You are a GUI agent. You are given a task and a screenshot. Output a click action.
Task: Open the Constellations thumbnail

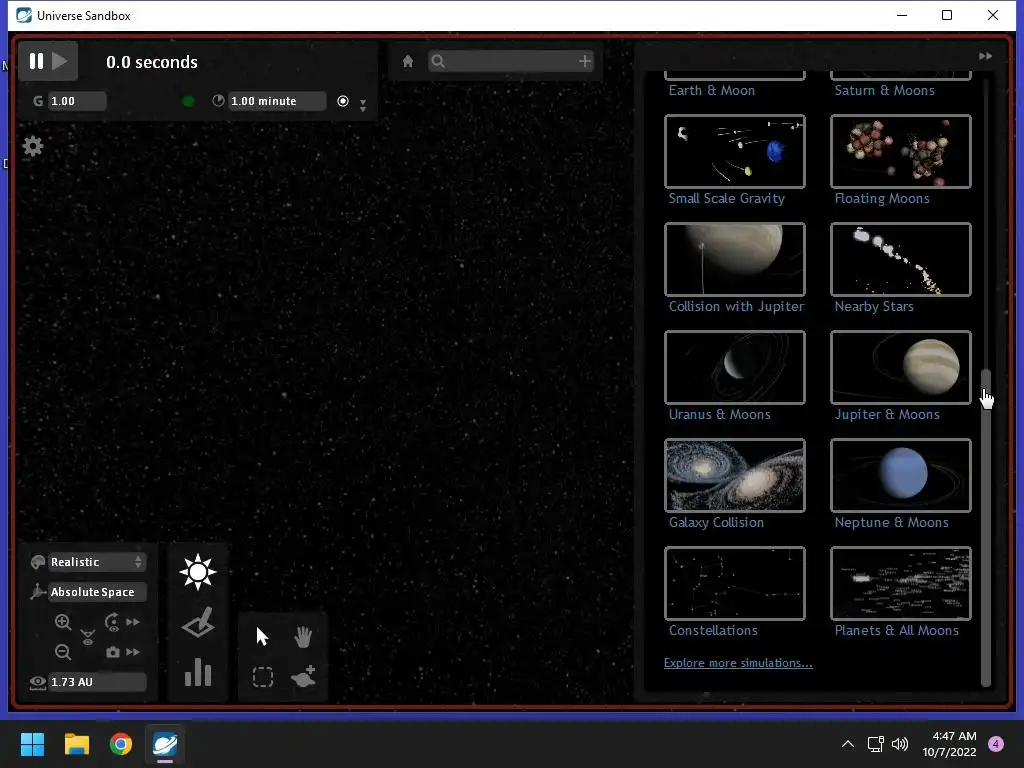point(735,583)
